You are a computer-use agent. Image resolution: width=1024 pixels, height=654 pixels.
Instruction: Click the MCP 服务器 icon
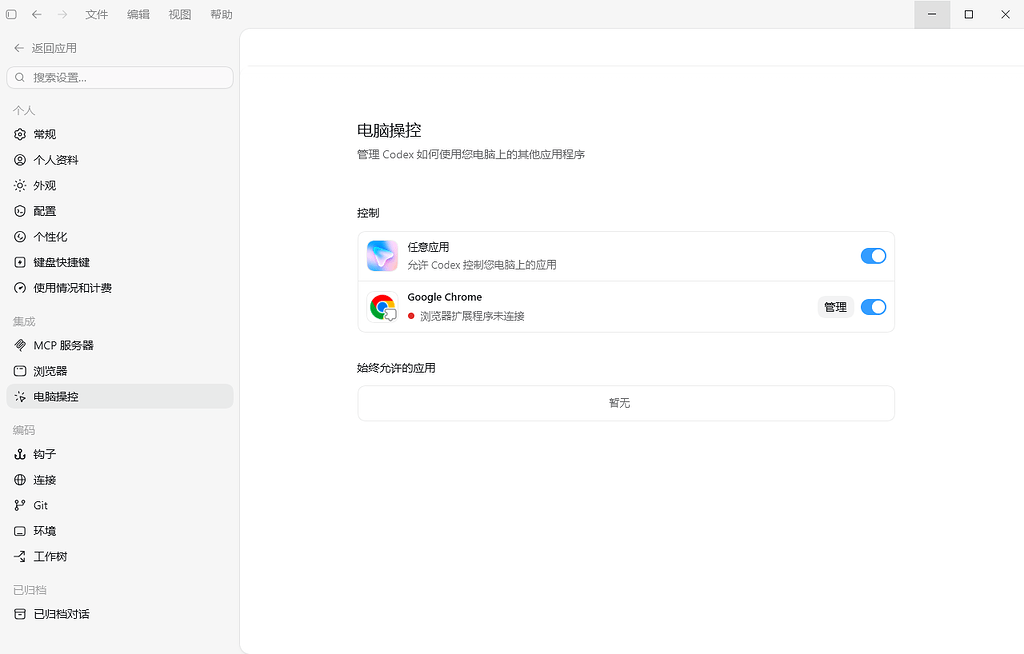(20, 346)
